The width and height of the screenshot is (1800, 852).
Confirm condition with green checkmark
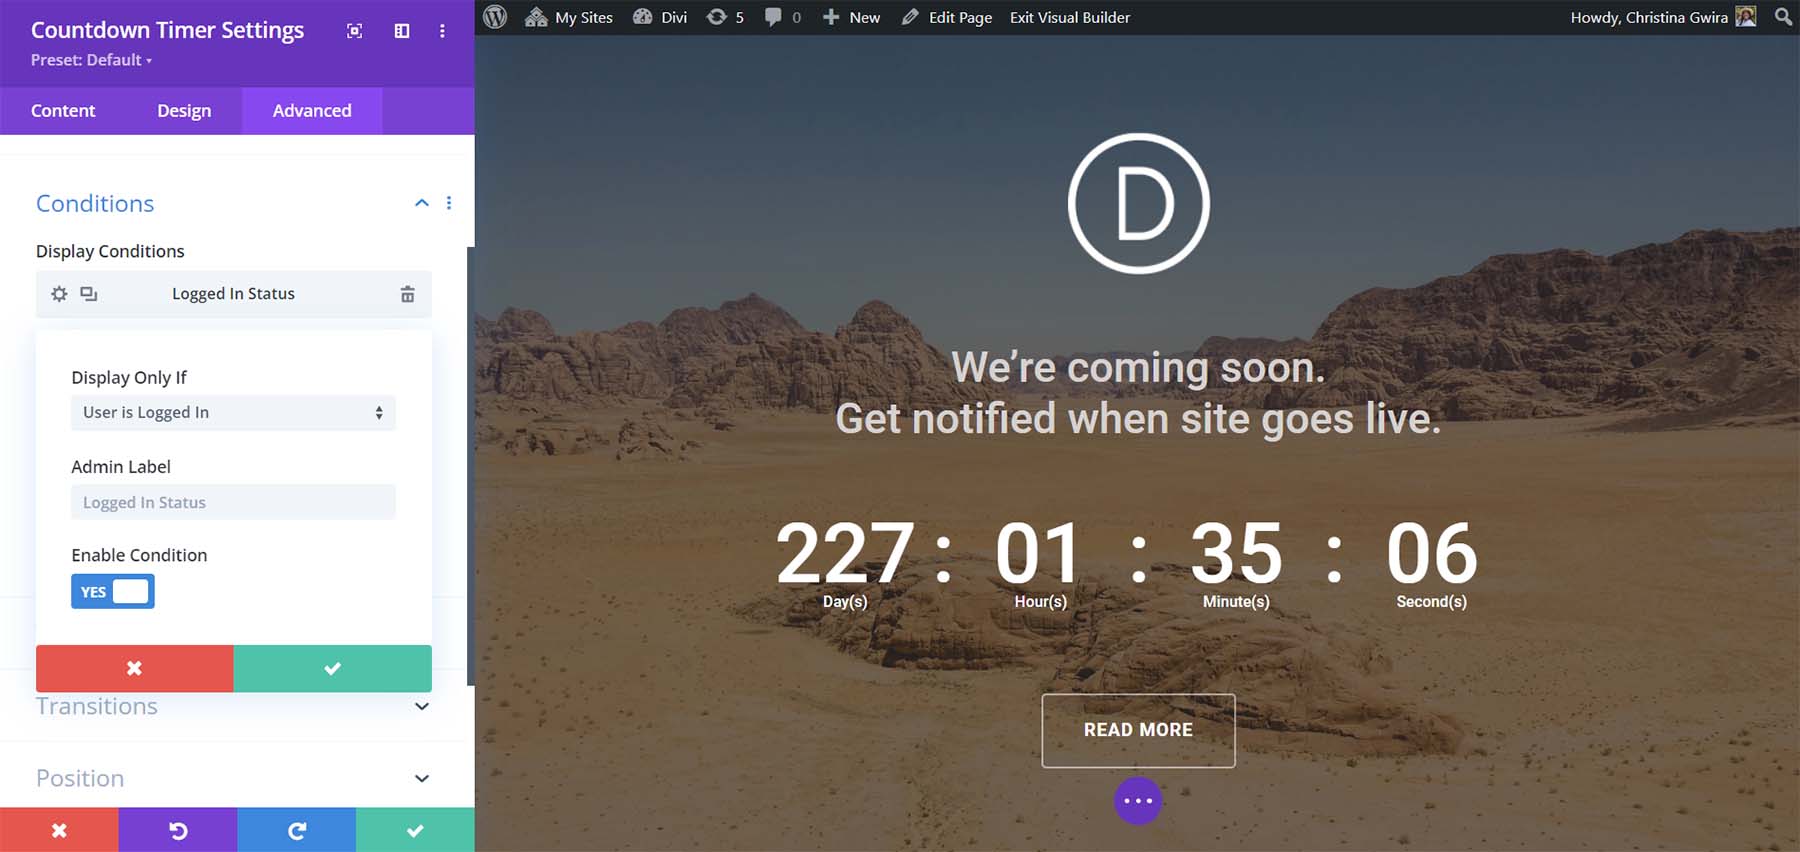[333, 668]
